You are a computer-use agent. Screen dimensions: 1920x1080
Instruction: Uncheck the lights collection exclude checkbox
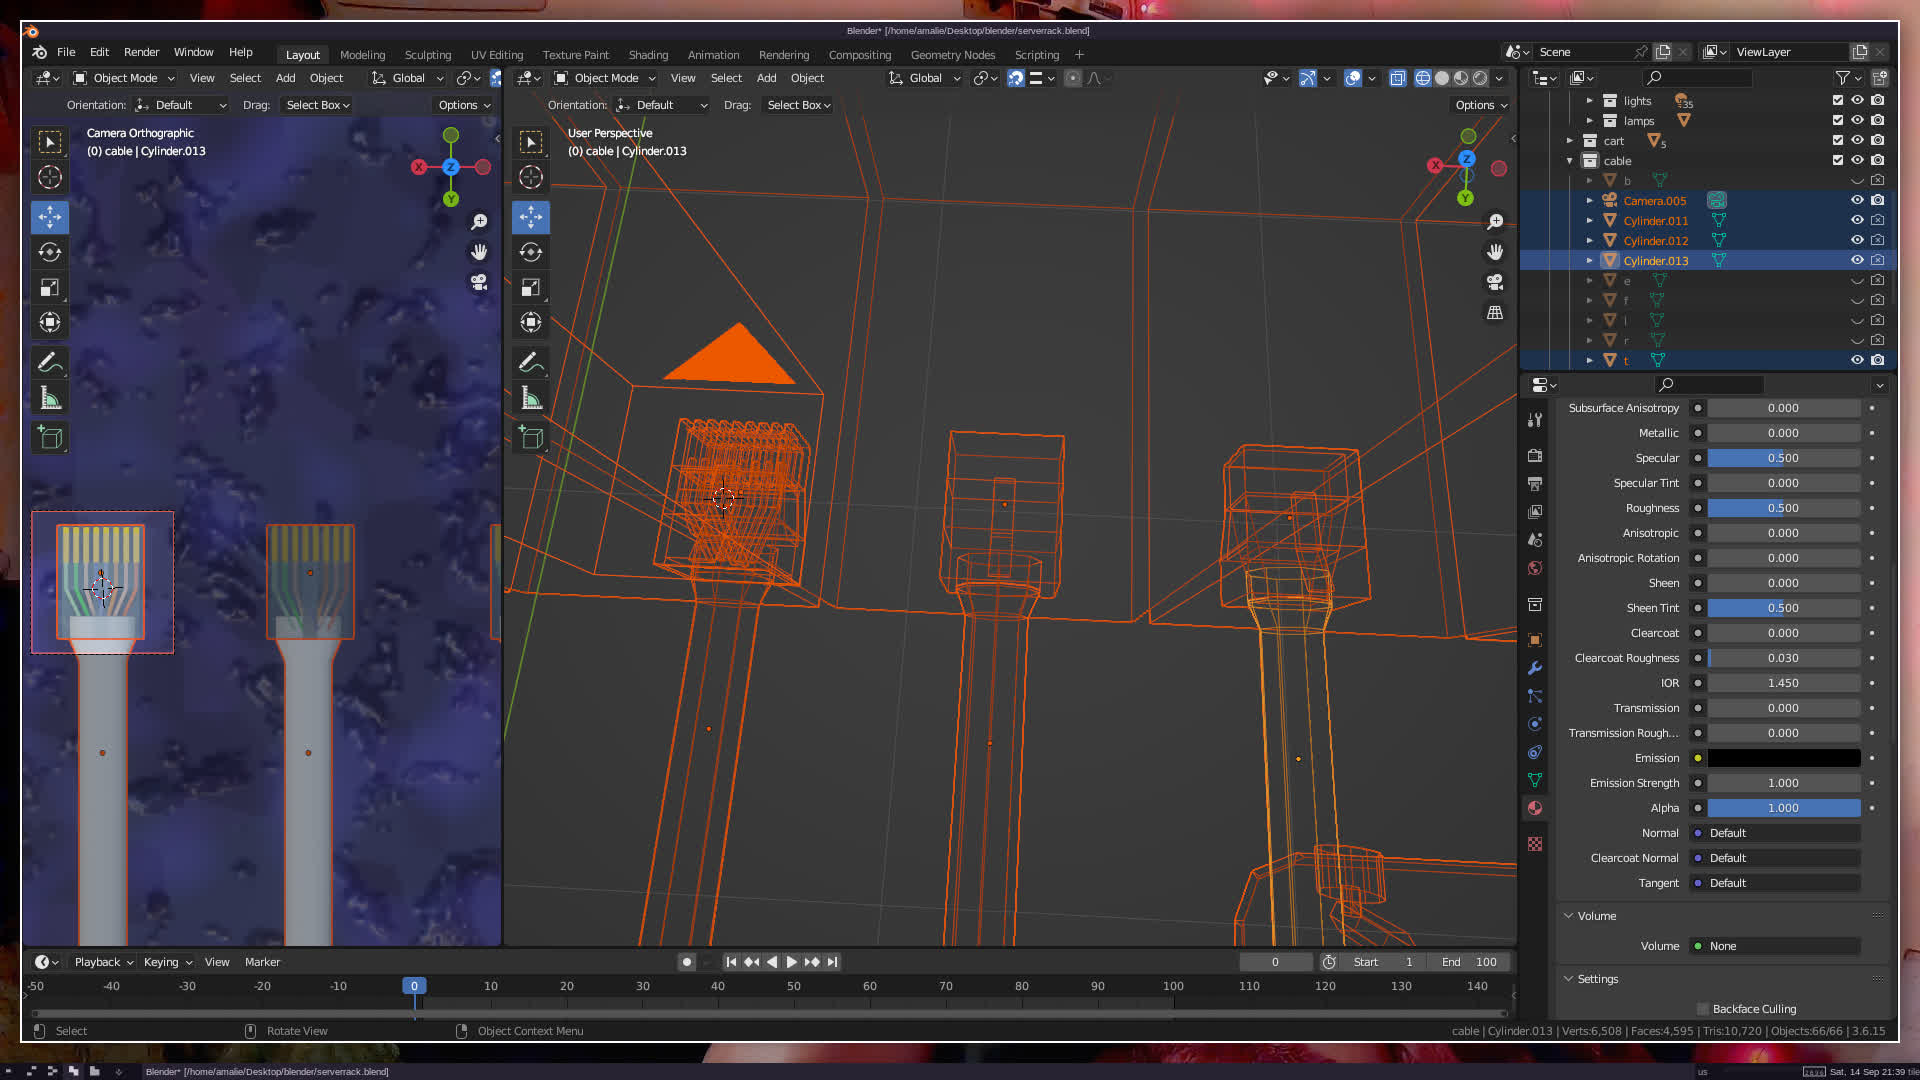(1837, 100)
